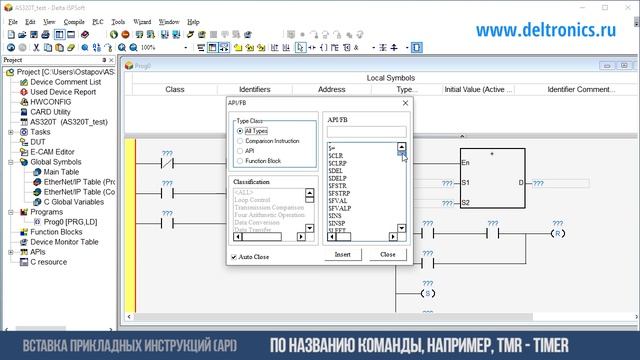The height and width of the screenshot is (360, 640).
Task: Click the Cut scissors icon
Action: coord(36,48)
